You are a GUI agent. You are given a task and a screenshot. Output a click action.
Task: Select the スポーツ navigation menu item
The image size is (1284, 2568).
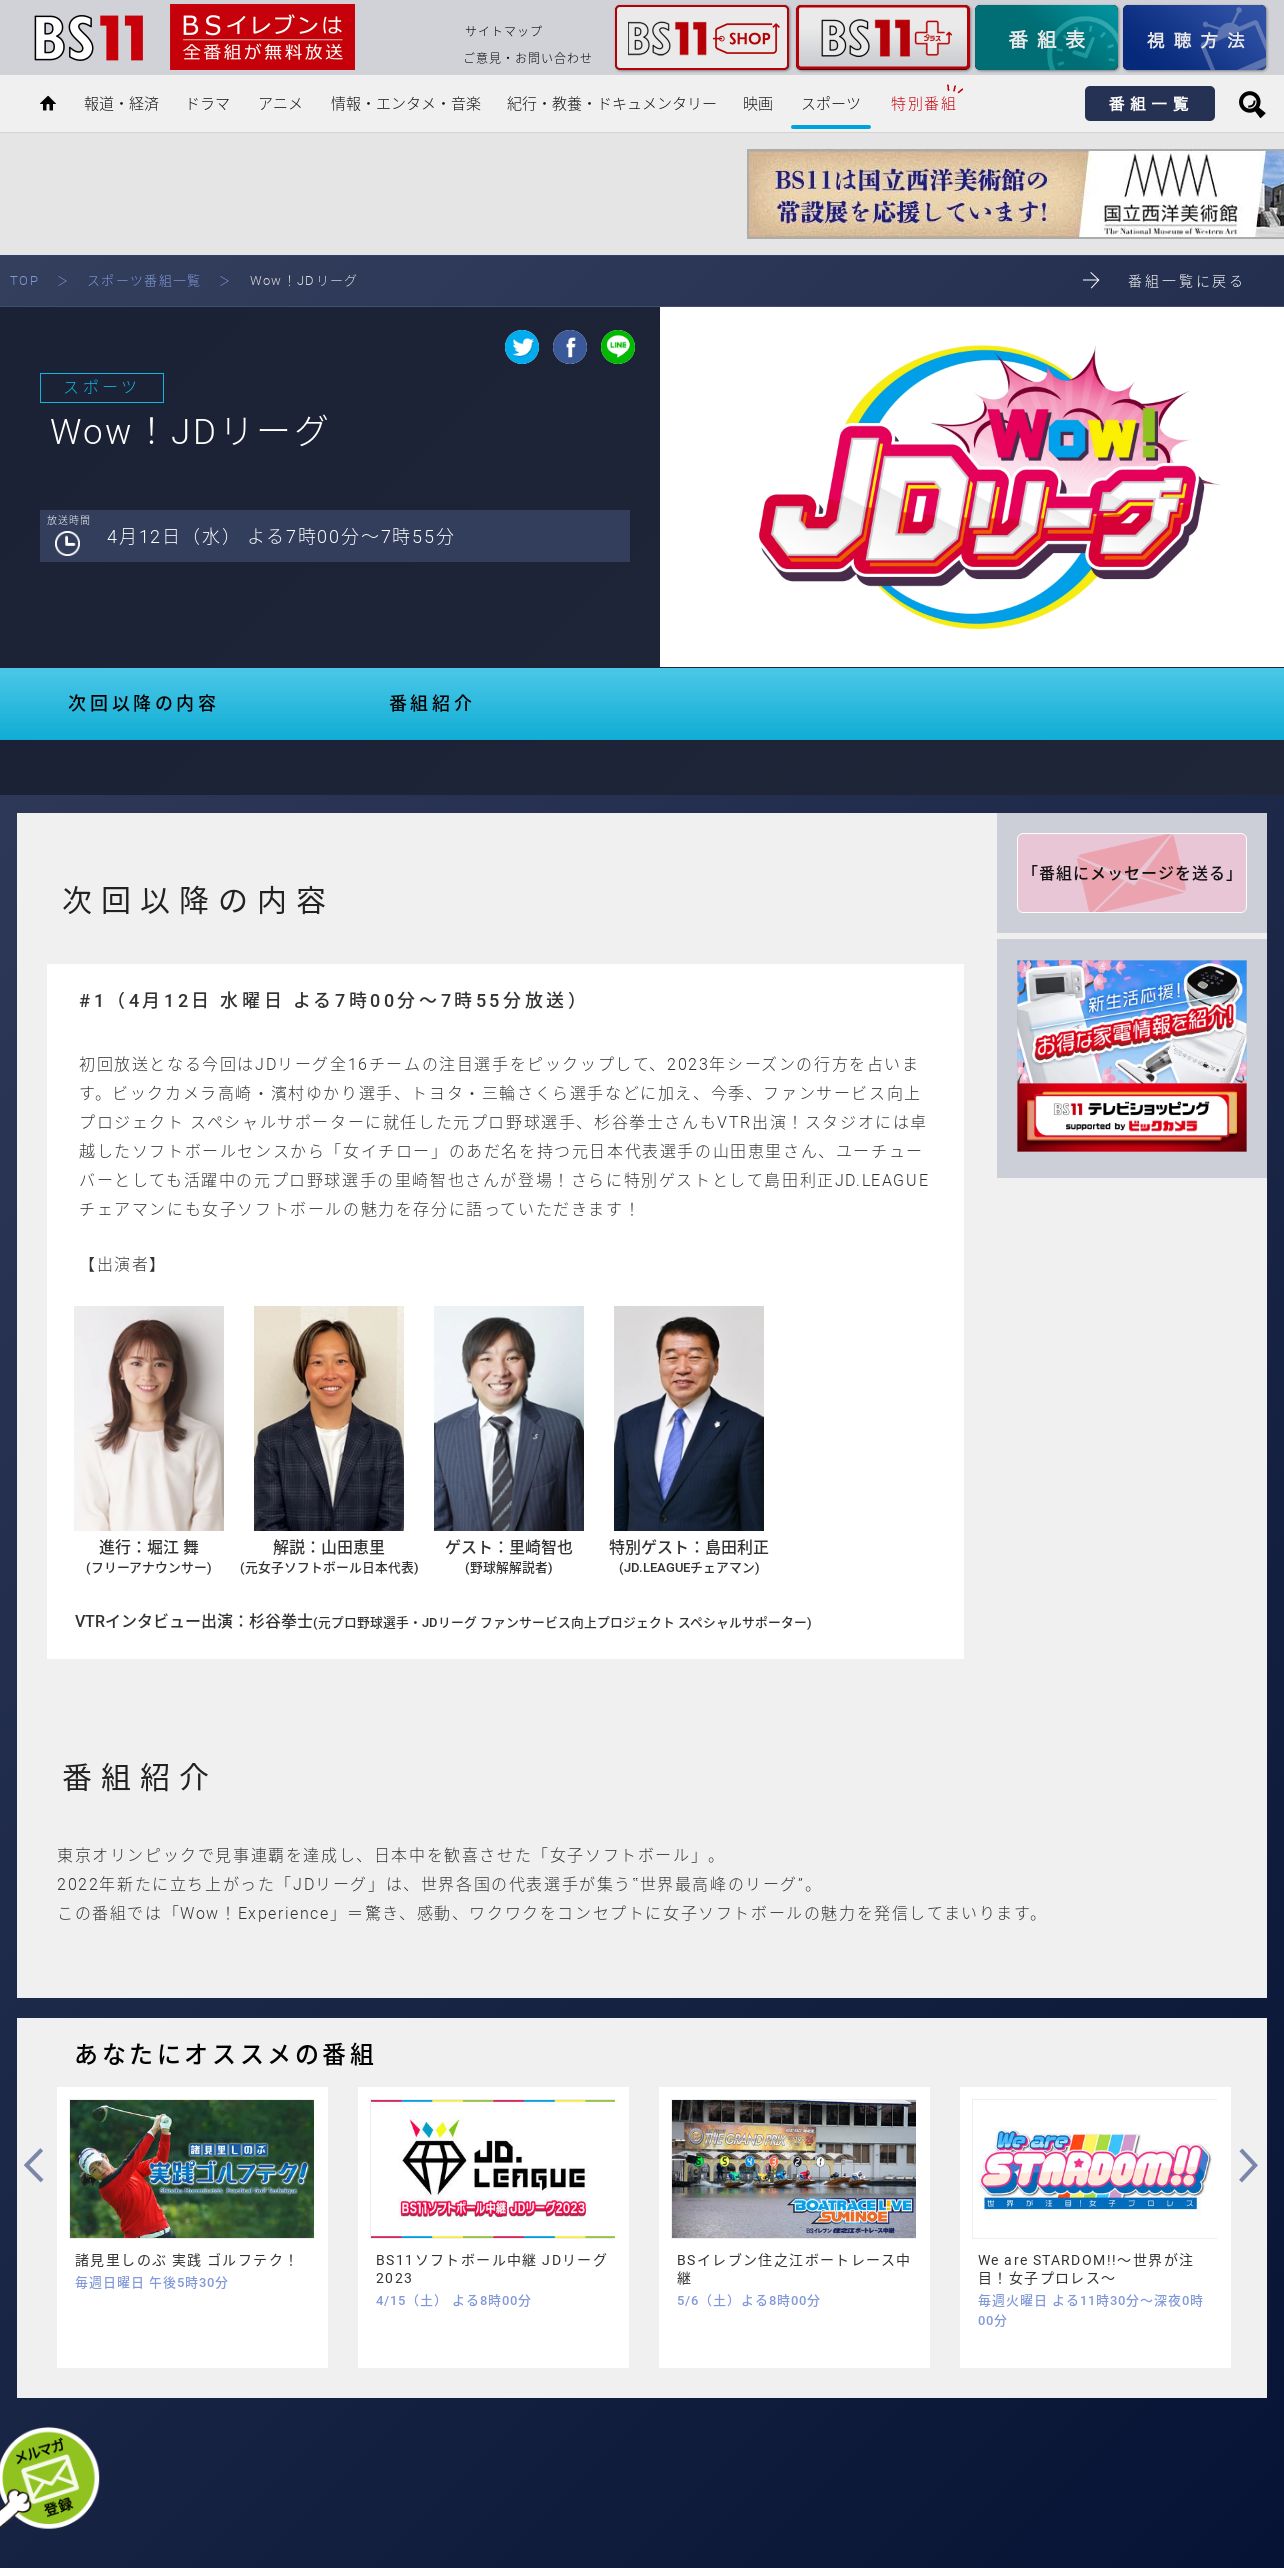[x=831, y=104]
